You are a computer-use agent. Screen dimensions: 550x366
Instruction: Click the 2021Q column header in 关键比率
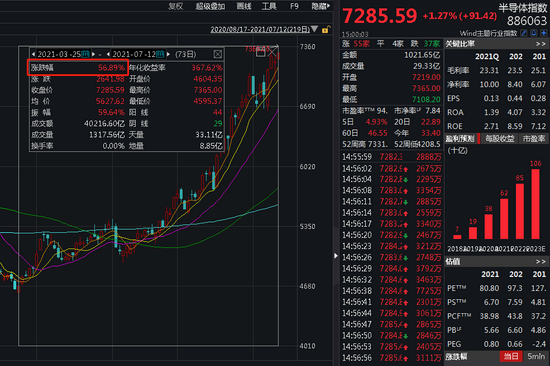[487, 56]
